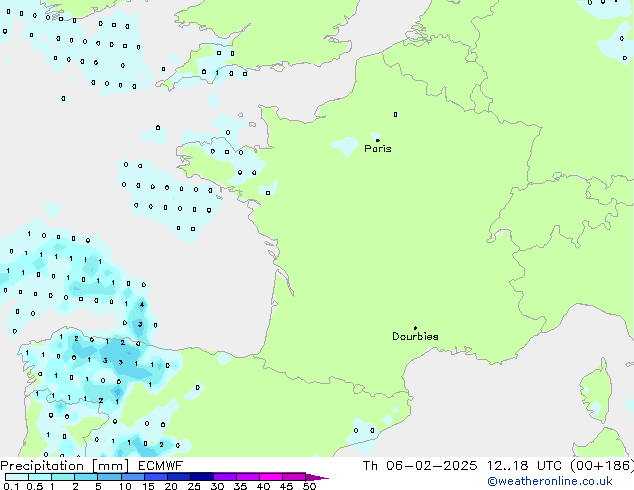
Task: Select the Dourbies town label
Action: pos(415,337)
